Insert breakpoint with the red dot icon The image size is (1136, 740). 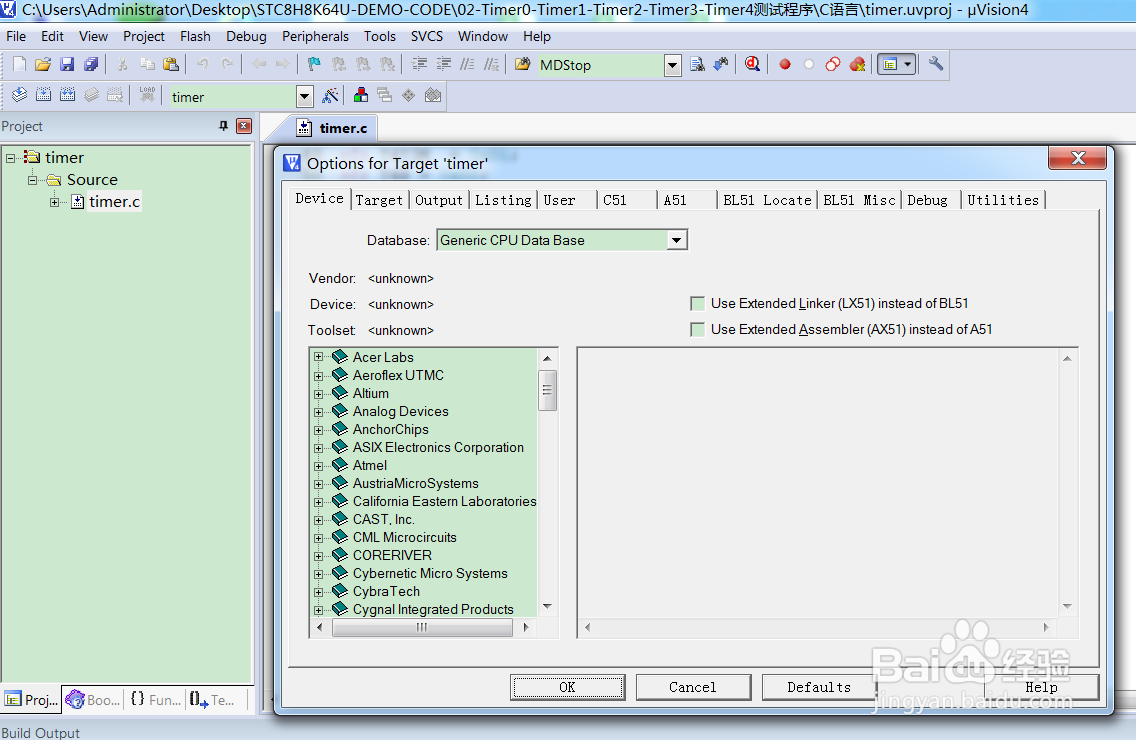click(x=785, y=65)
